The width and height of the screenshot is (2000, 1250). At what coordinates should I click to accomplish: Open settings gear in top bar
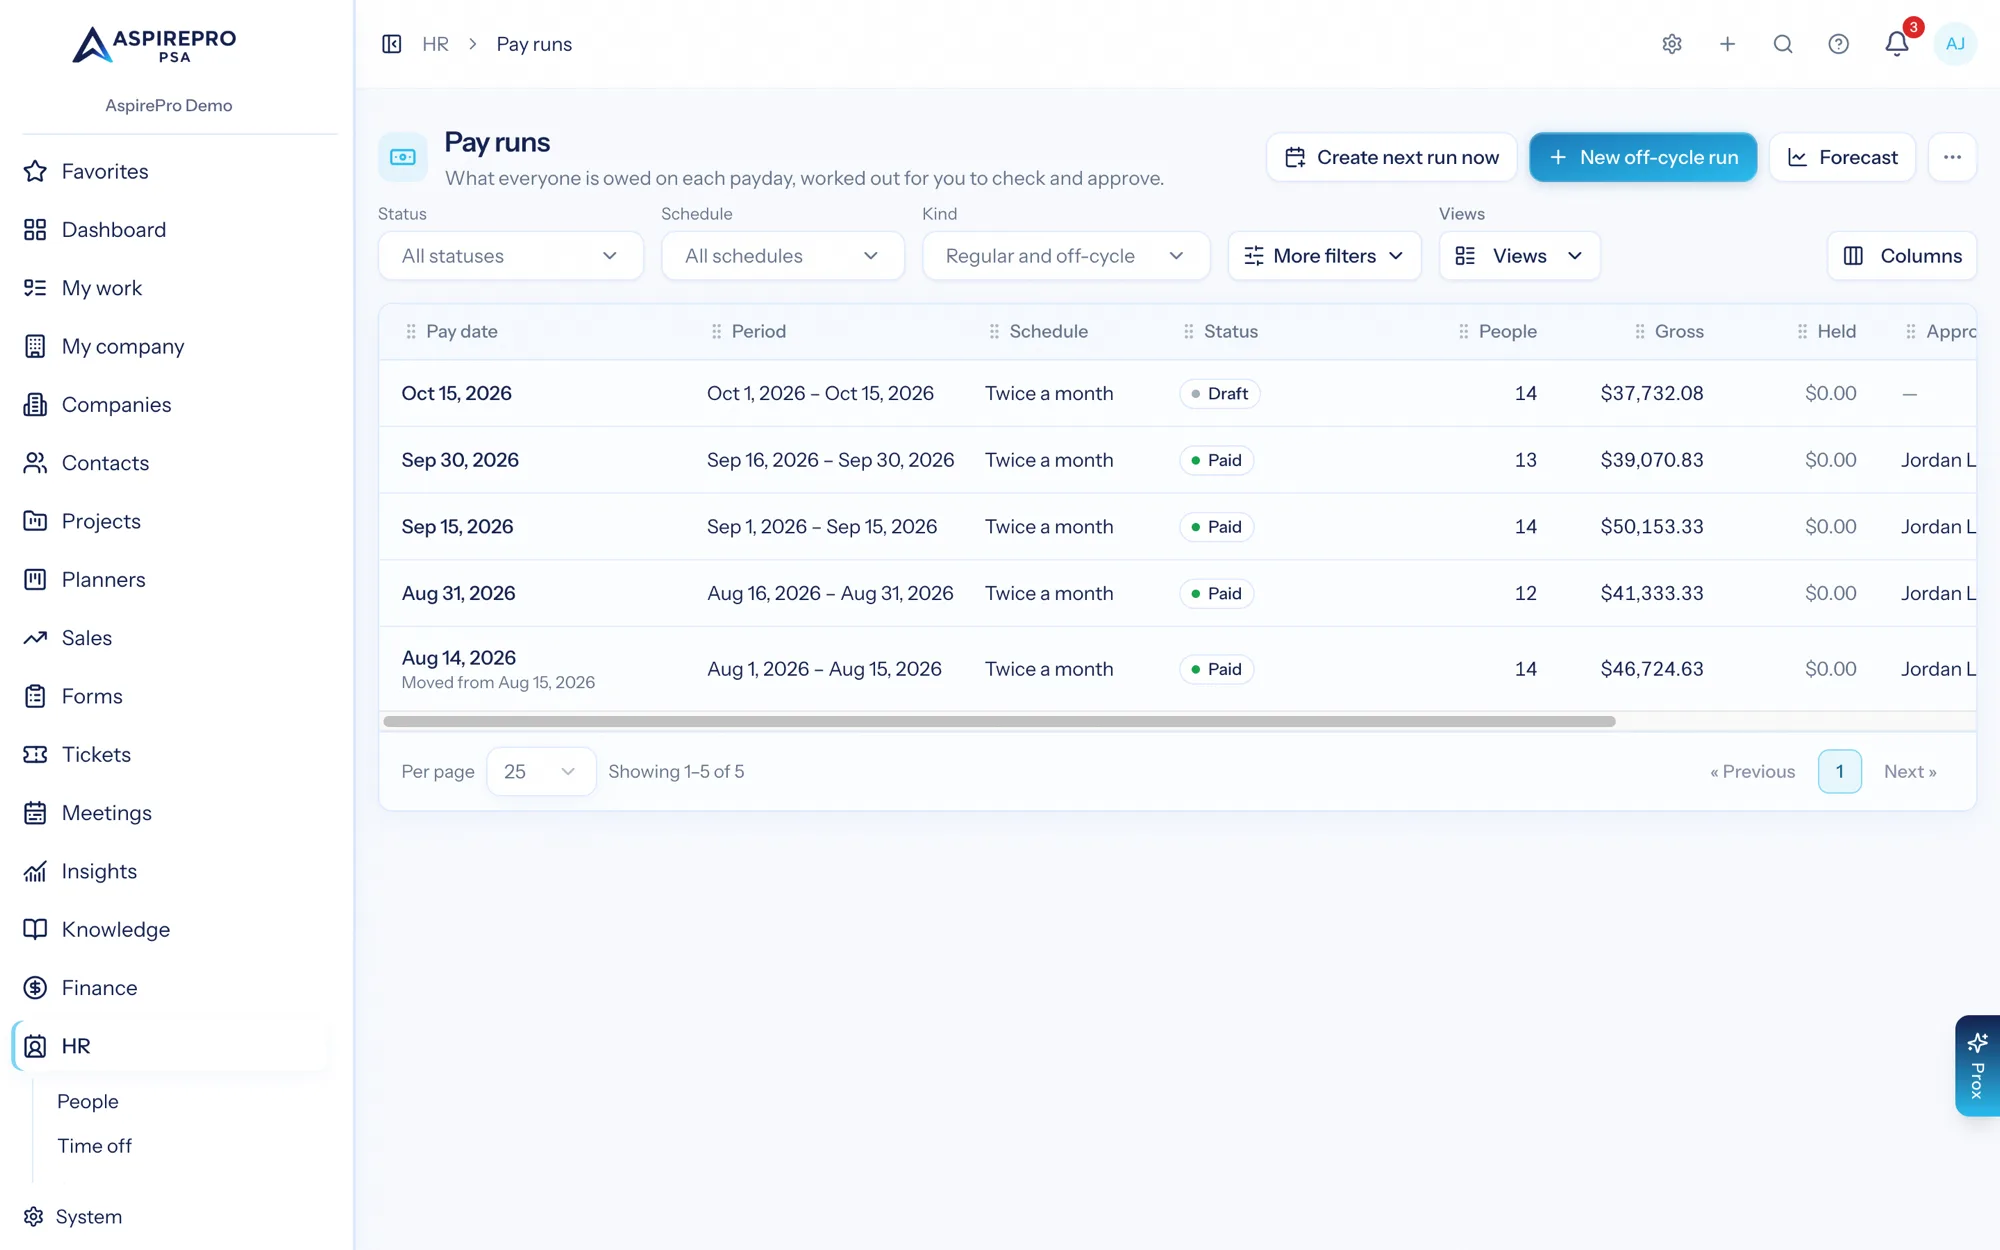pyautogui.click(x=1672, y=44)
